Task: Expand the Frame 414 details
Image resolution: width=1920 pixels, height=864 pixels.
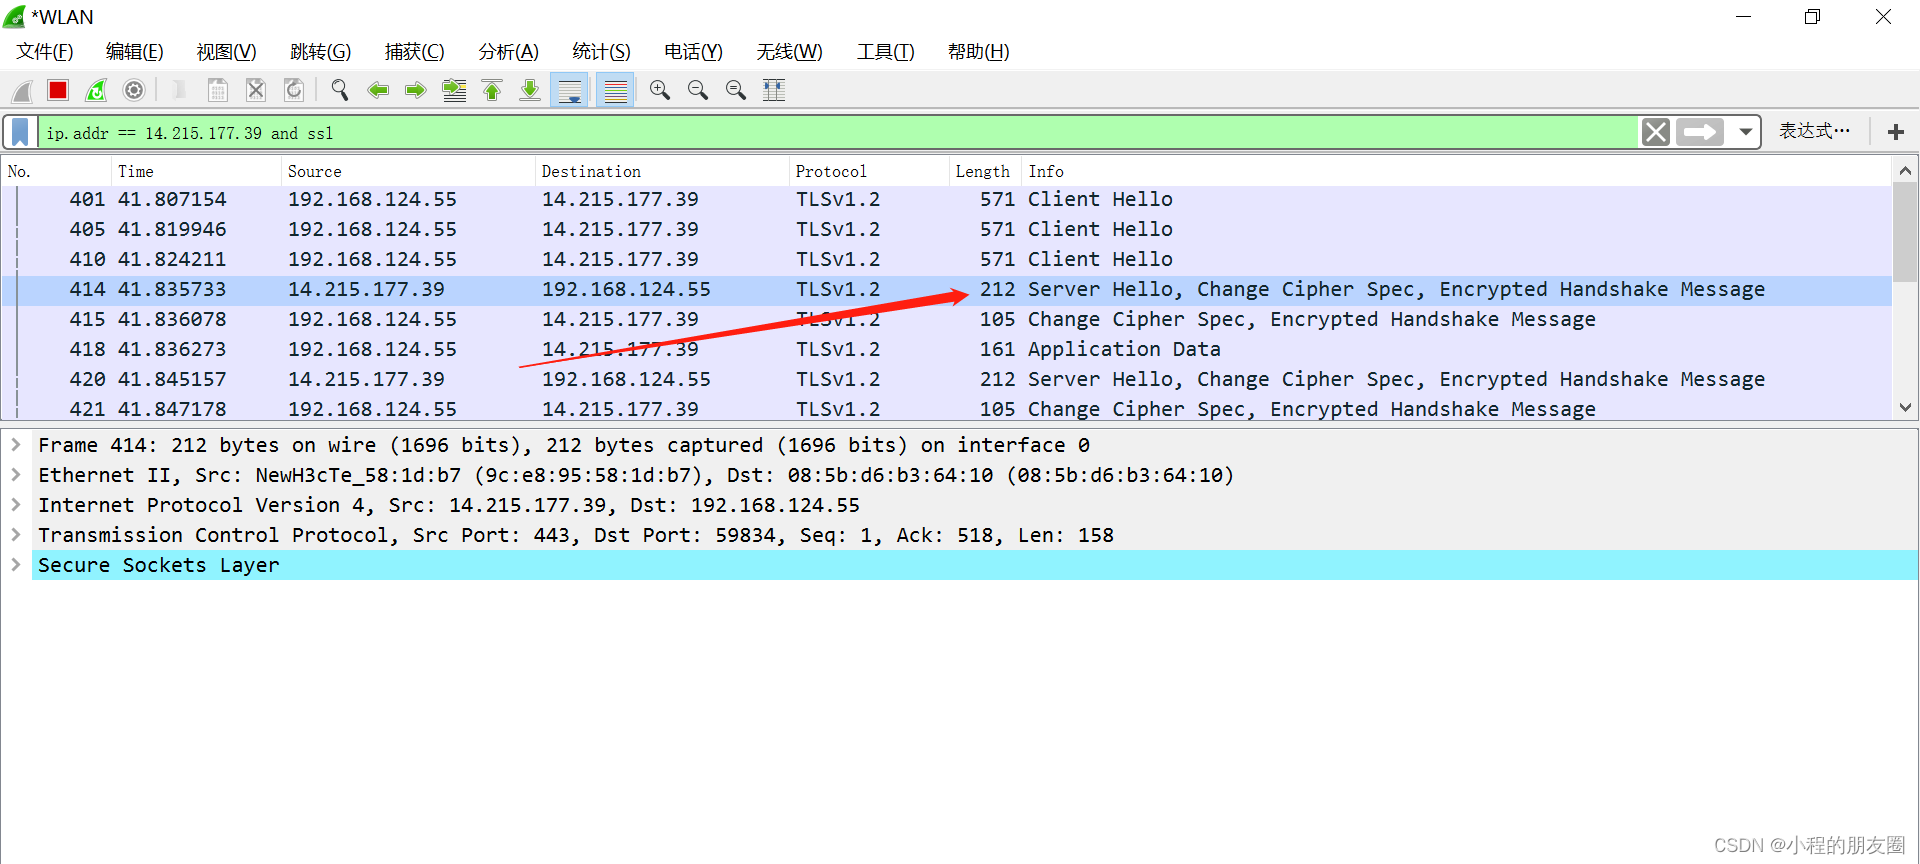Action: pyautogui.click(x=16, y=445)
